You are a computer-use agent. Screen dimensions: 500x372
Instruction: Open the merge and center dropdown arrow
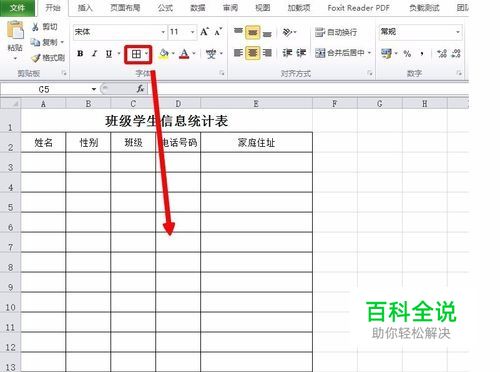click(x=369, y=53)
